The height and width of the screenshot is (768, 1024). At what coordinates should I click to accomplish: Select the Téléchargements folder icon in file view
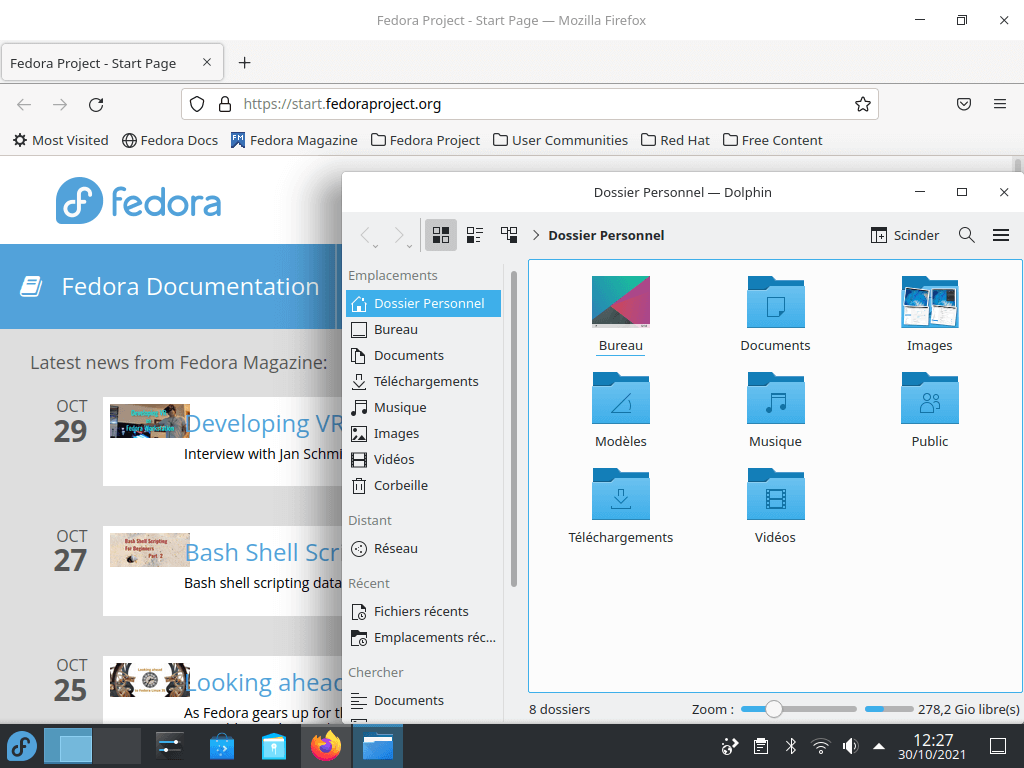[x=620, y=494]
